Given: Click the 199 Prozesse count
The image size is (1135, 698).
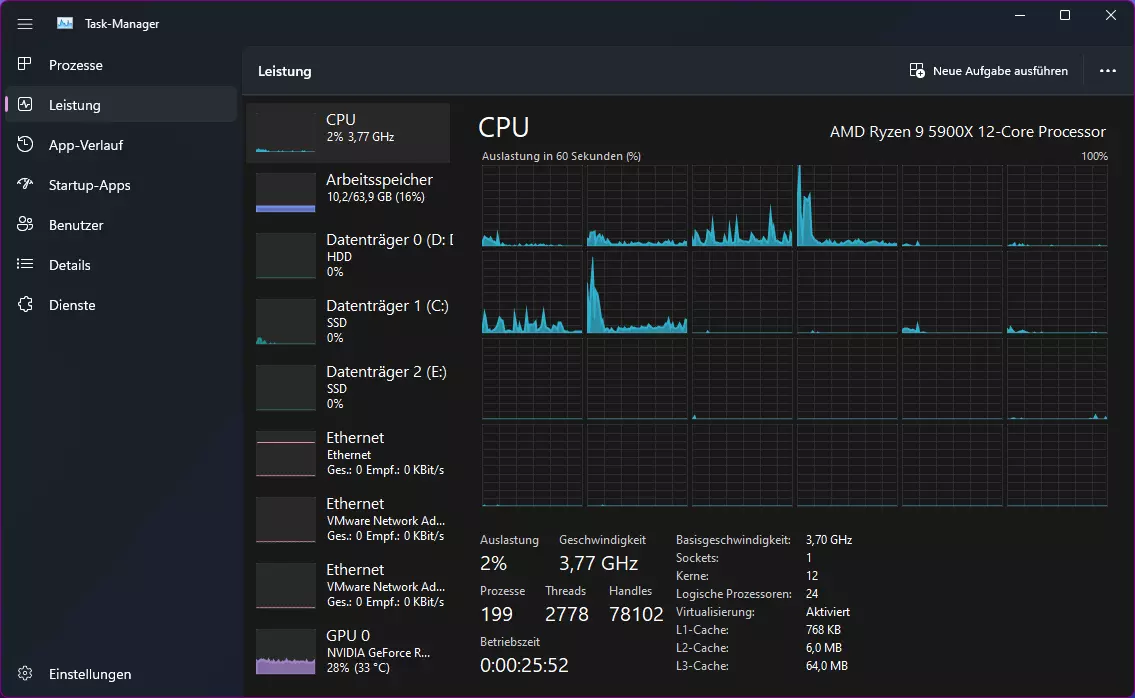Looking at the screenshot, I should tap(496, 614).
